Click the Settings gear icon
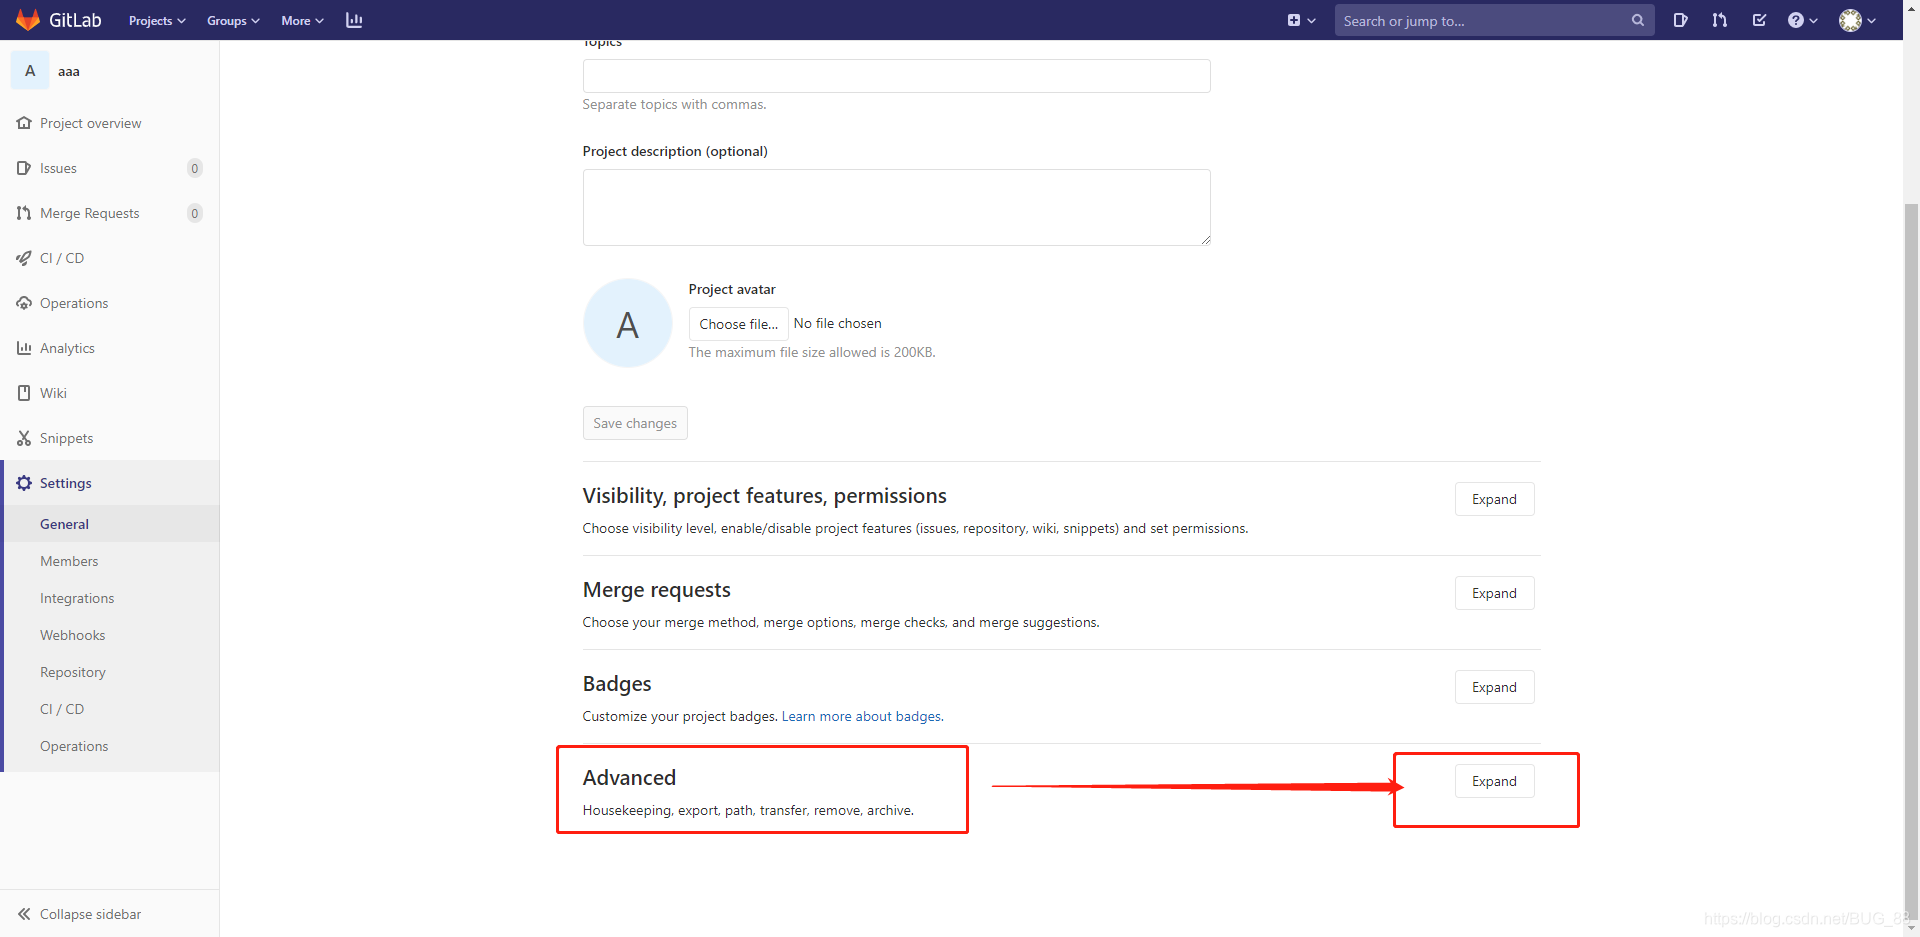This screenshot has height=937, width=1920. (24, 483)
